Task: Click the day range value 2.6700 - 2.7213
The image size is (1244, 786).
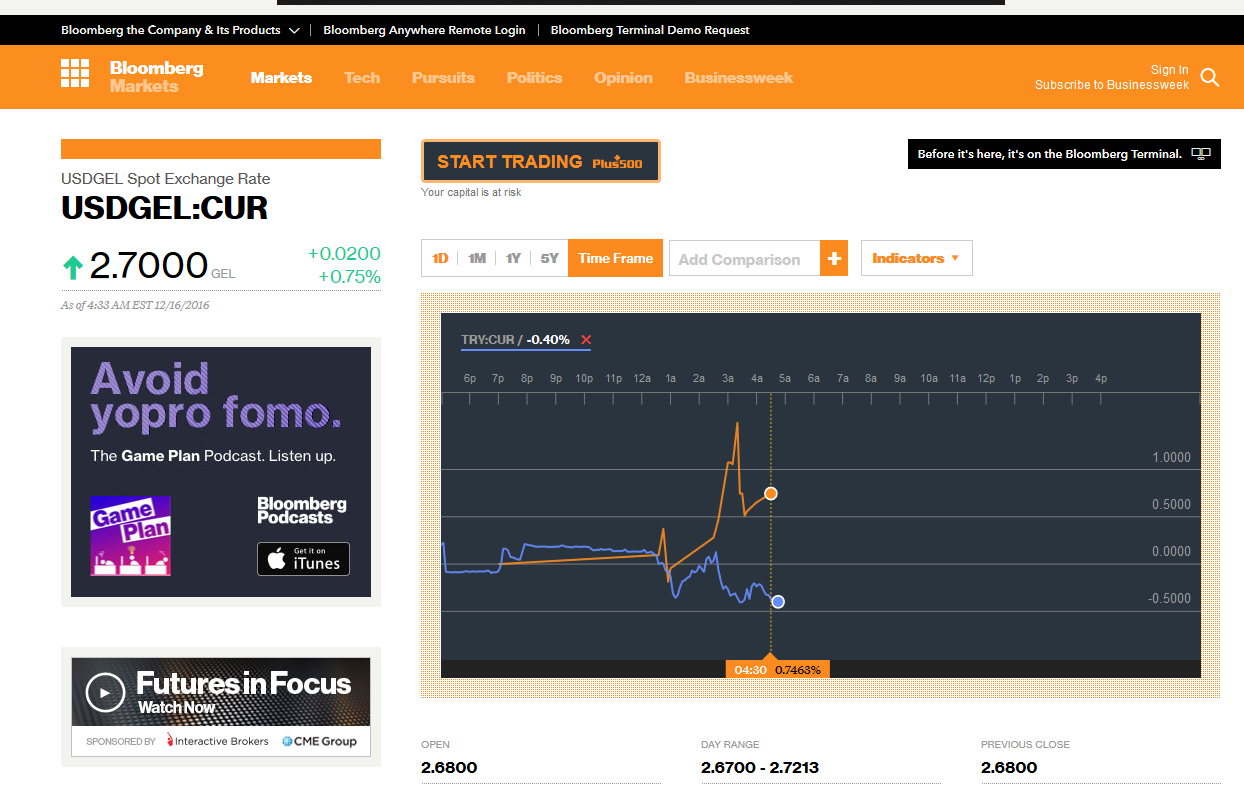Action: click(x=762, y=768)
